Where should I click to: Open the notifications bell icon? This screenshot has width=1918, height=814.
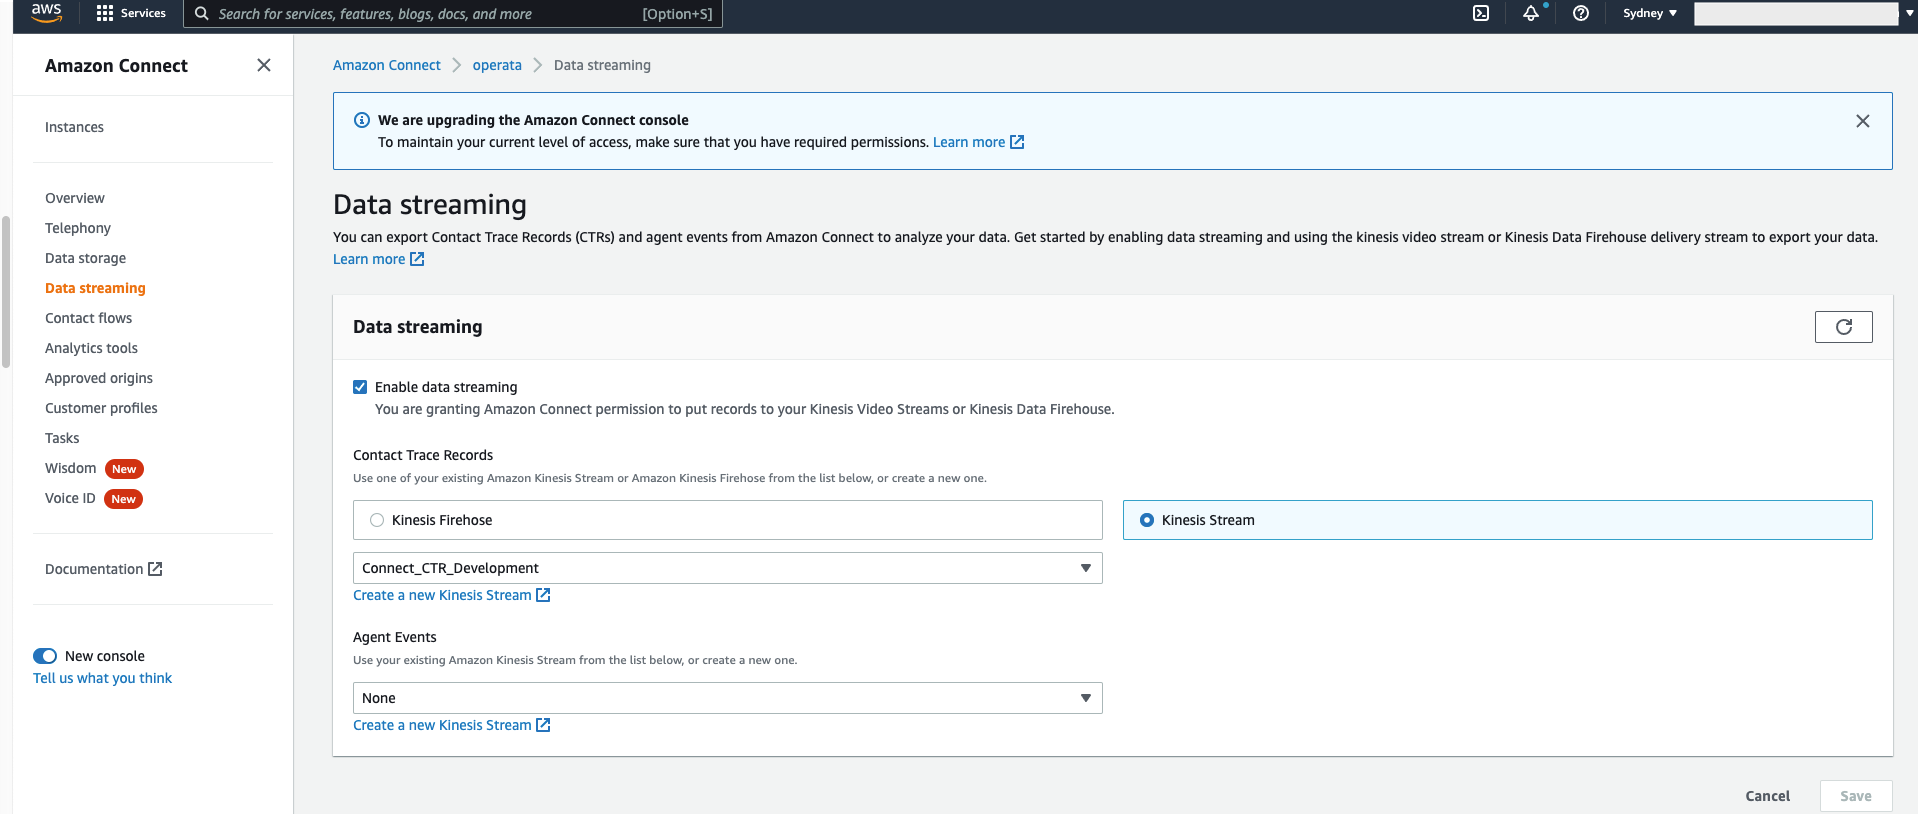coord(1531,13)
